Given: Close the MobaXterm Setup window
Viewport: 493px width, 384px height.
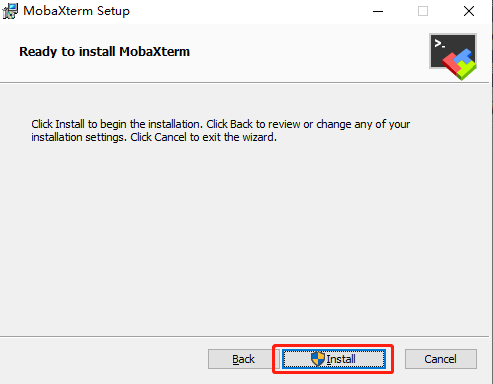Looking at the screenshot, I should click(469, 11).
